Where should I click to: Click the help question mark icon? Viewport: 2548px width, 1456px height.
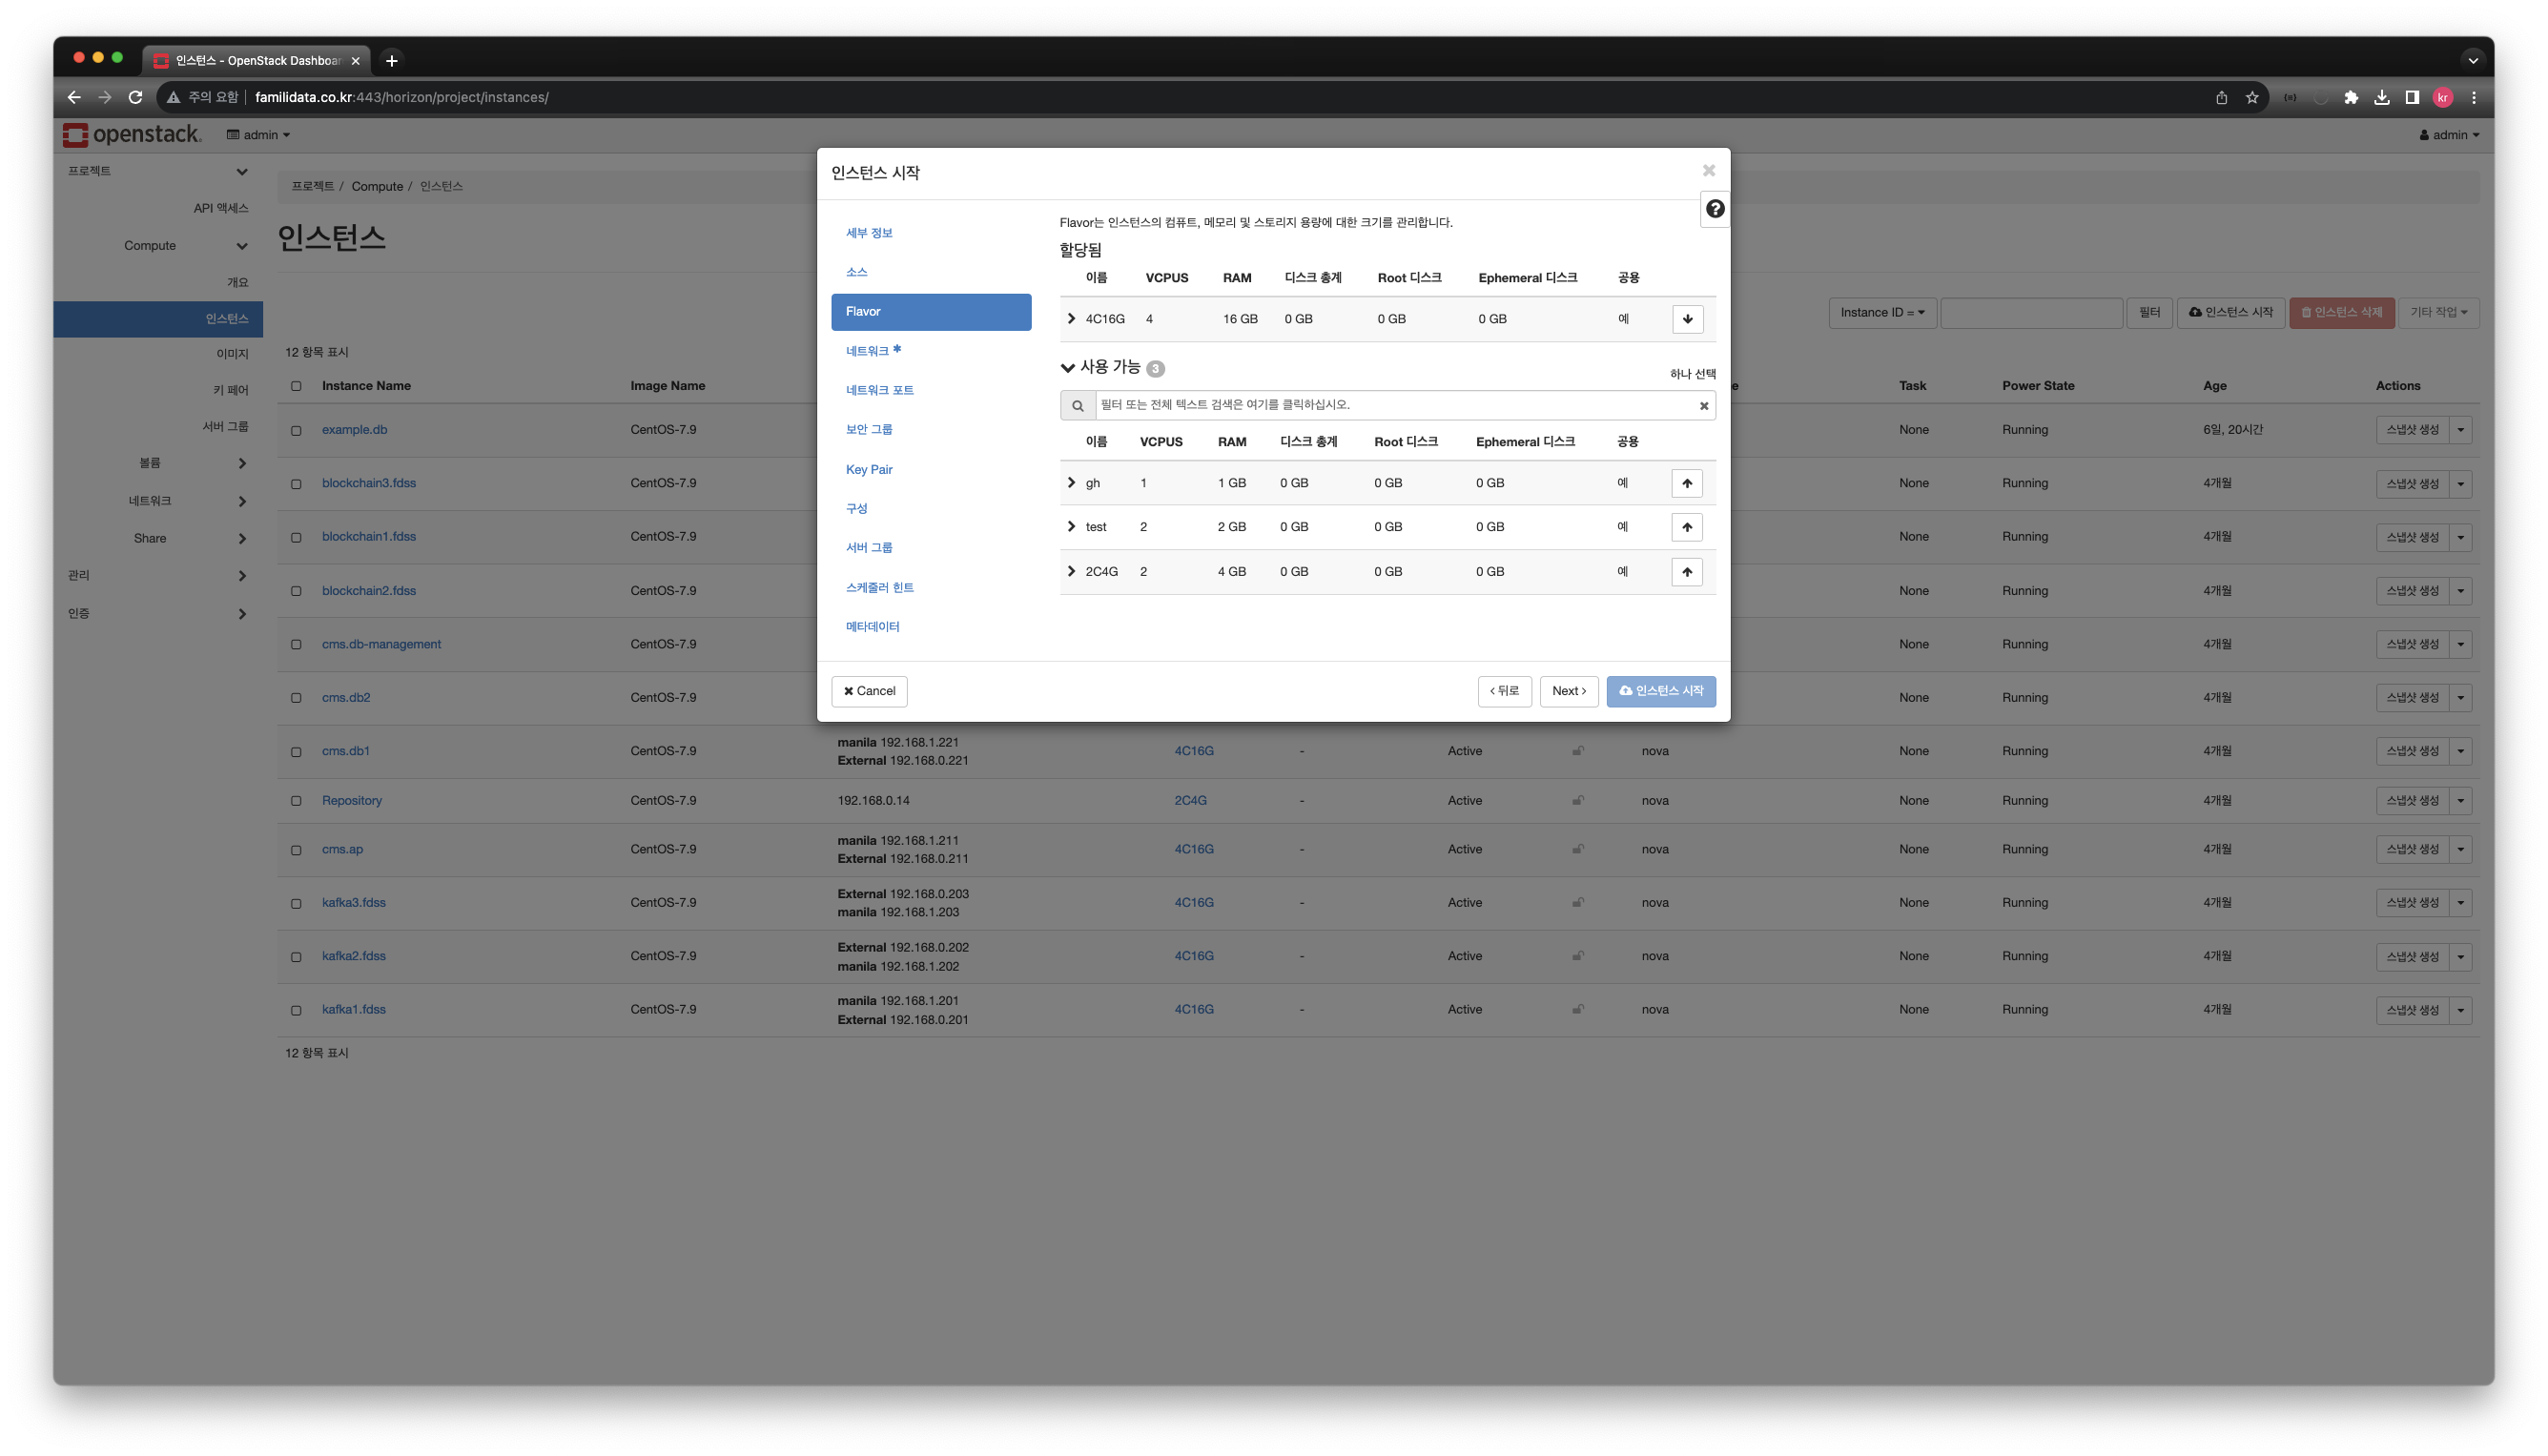(x=1715, y=209)
